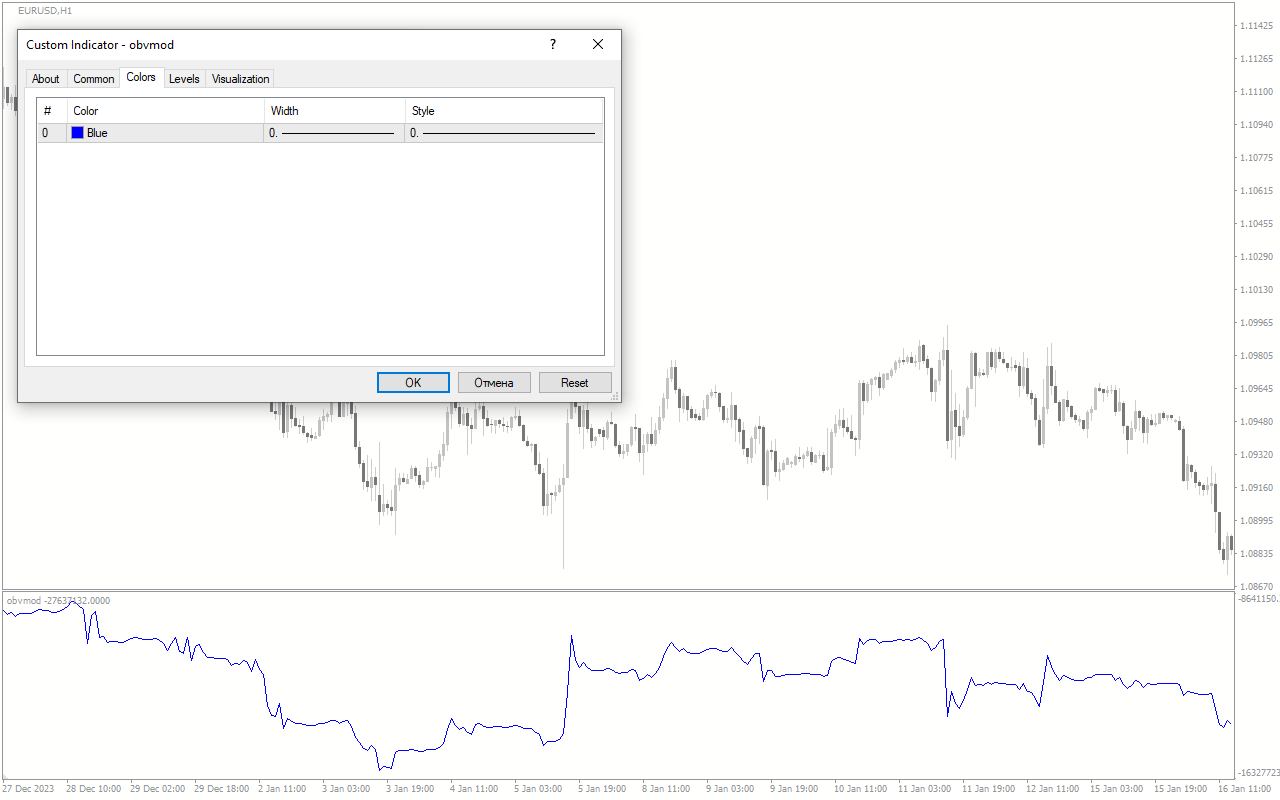Open the Common tab
This screenshot has height=800, width=1280.
click(x=94, y=79)
